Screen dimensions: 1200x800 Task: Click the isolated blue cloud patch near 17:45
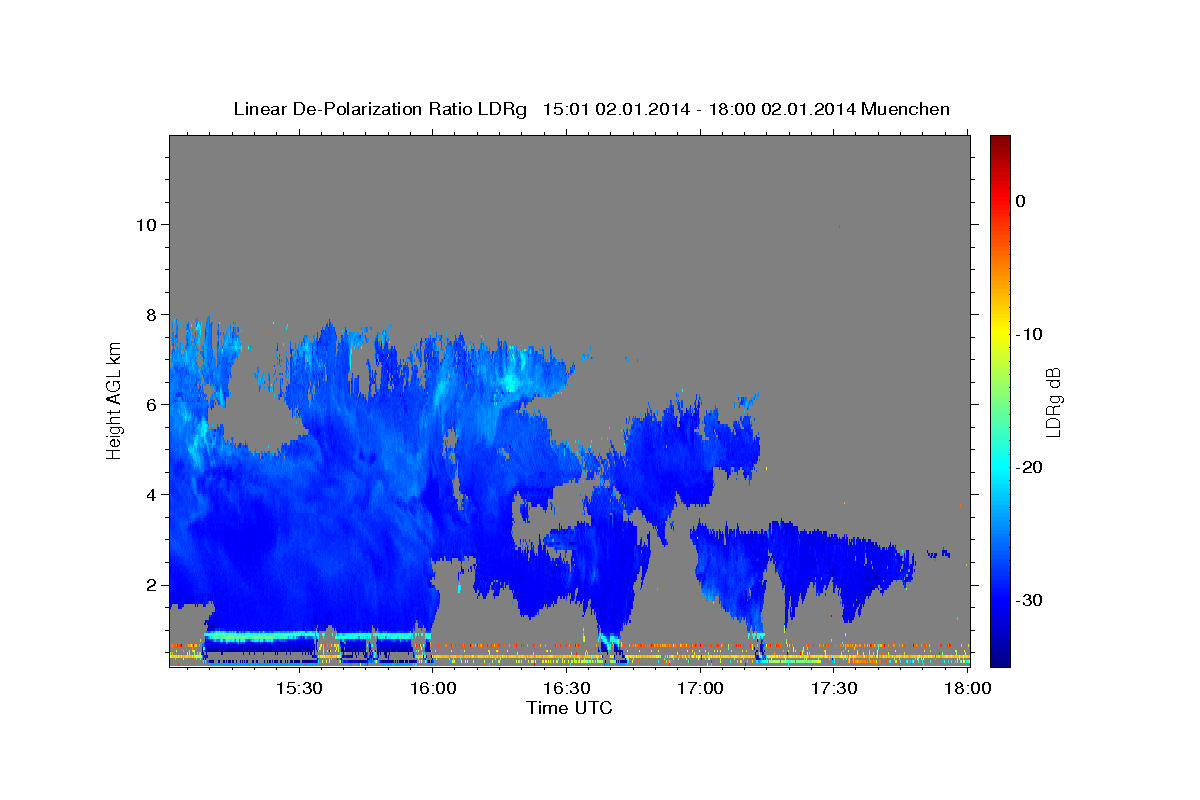pos(938,553)
